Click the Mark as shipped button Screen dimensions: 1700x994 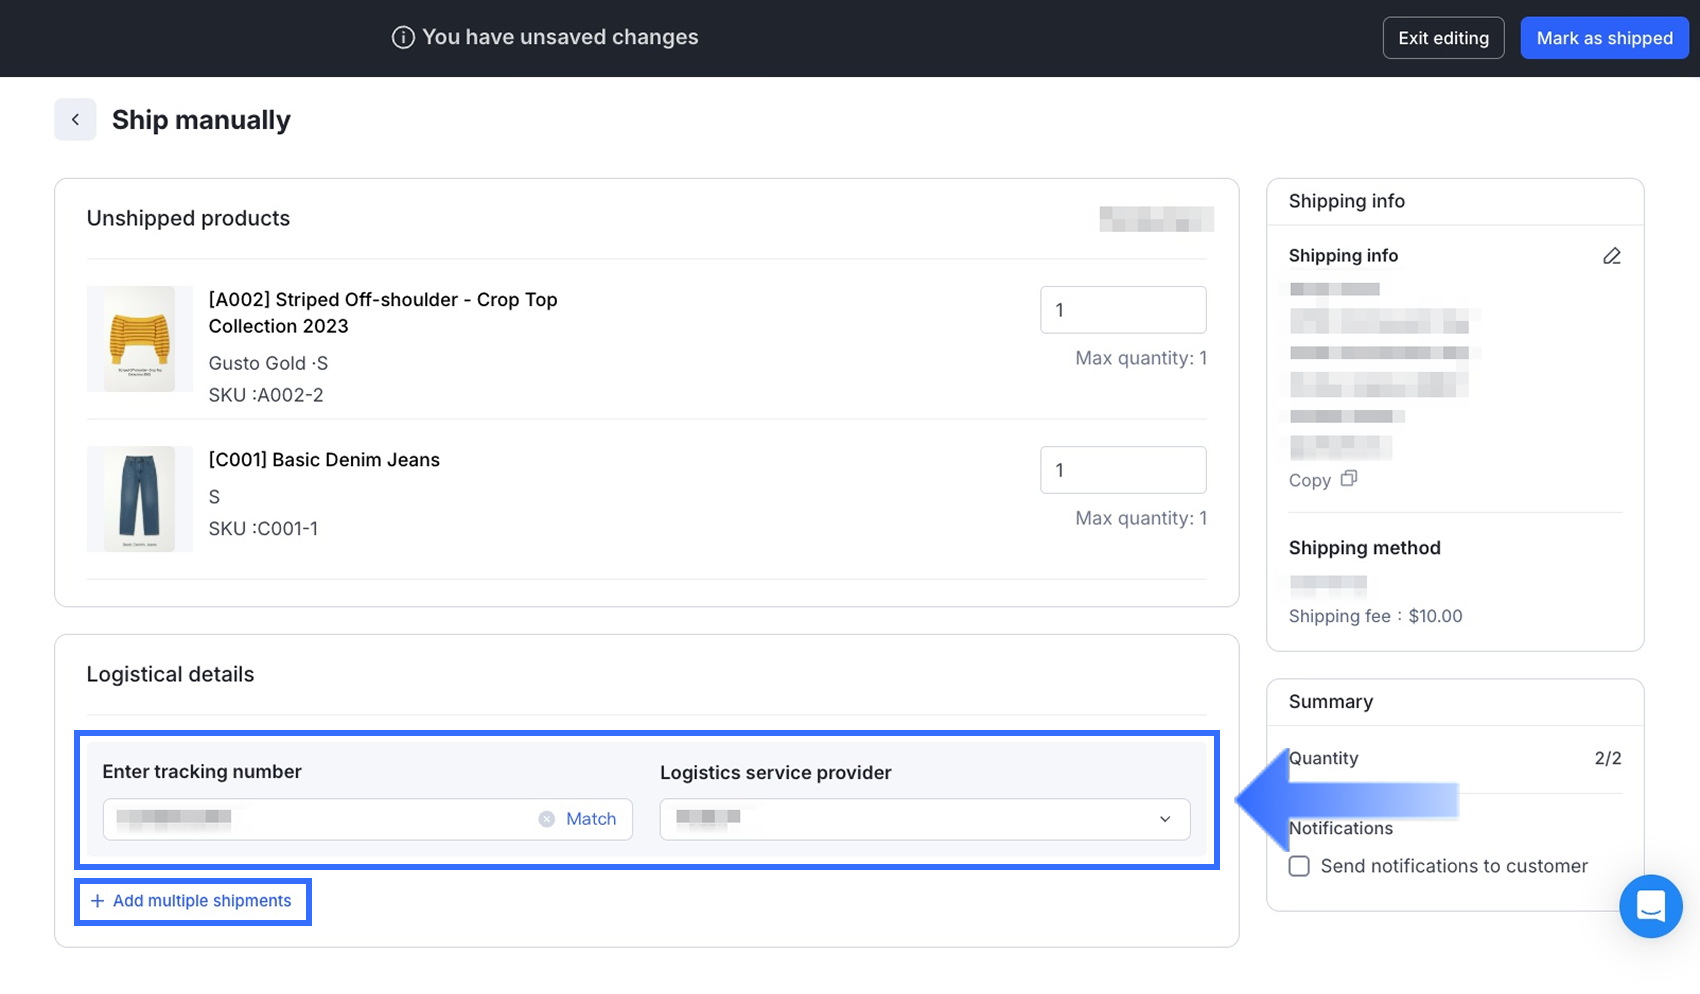point(1604,38)
